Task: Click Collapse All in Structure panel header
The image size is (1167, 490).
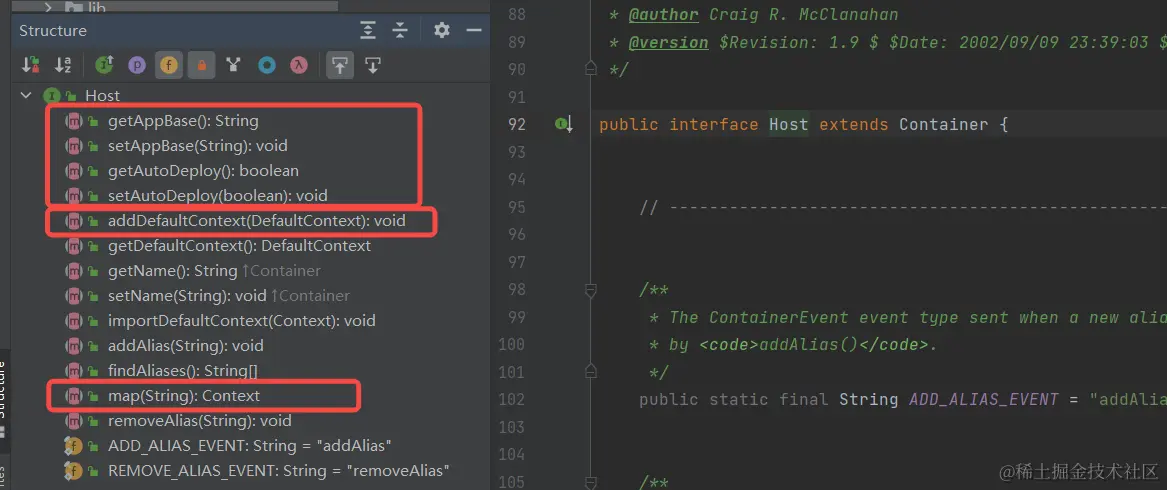Action: point(400,31)
